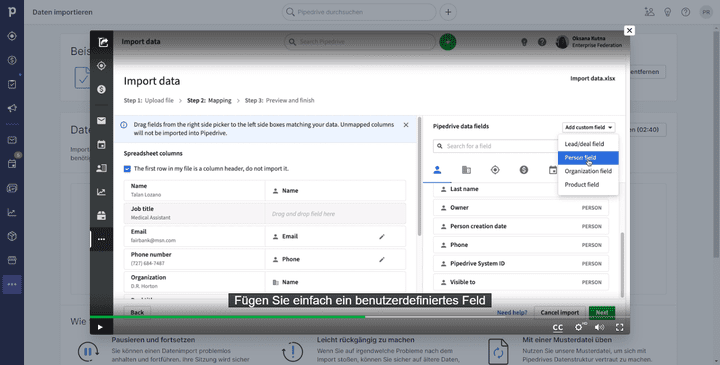
Task: Switch to Activity fields calendar tab icon
Action: click(x=553, y=170)
